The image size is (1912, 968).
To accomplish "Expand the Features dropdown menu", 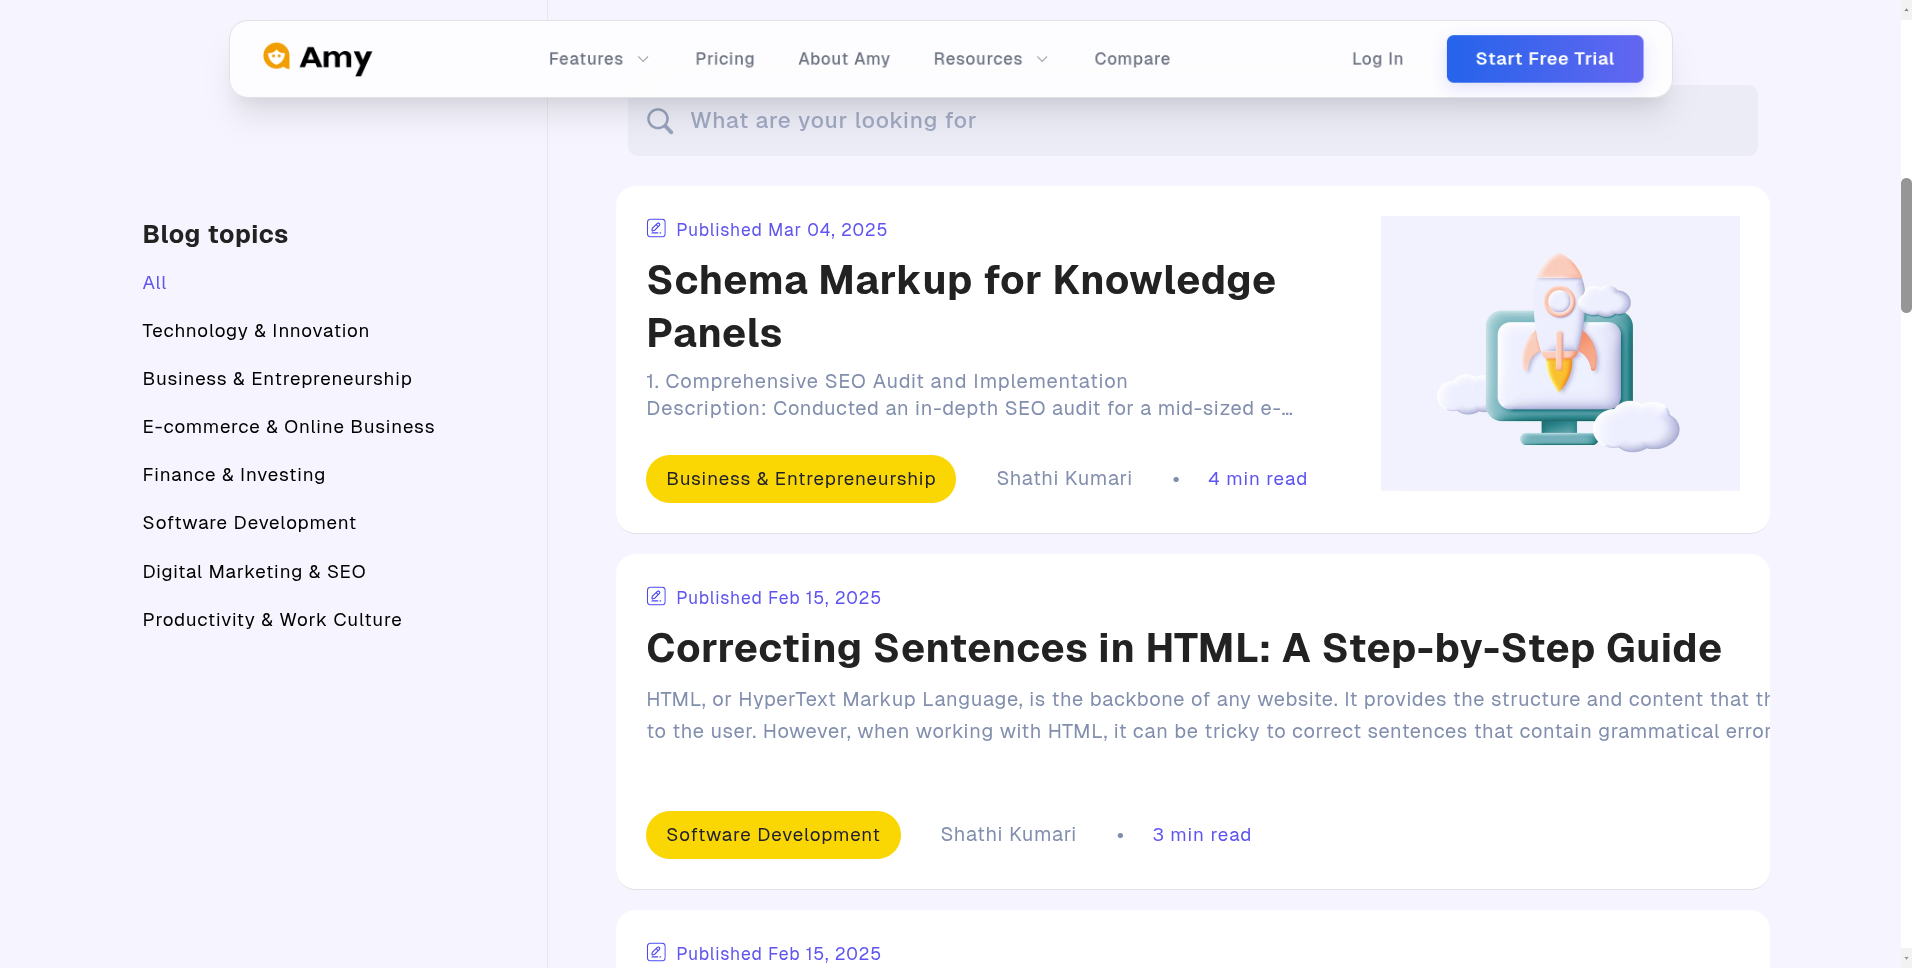I will 598,59.
